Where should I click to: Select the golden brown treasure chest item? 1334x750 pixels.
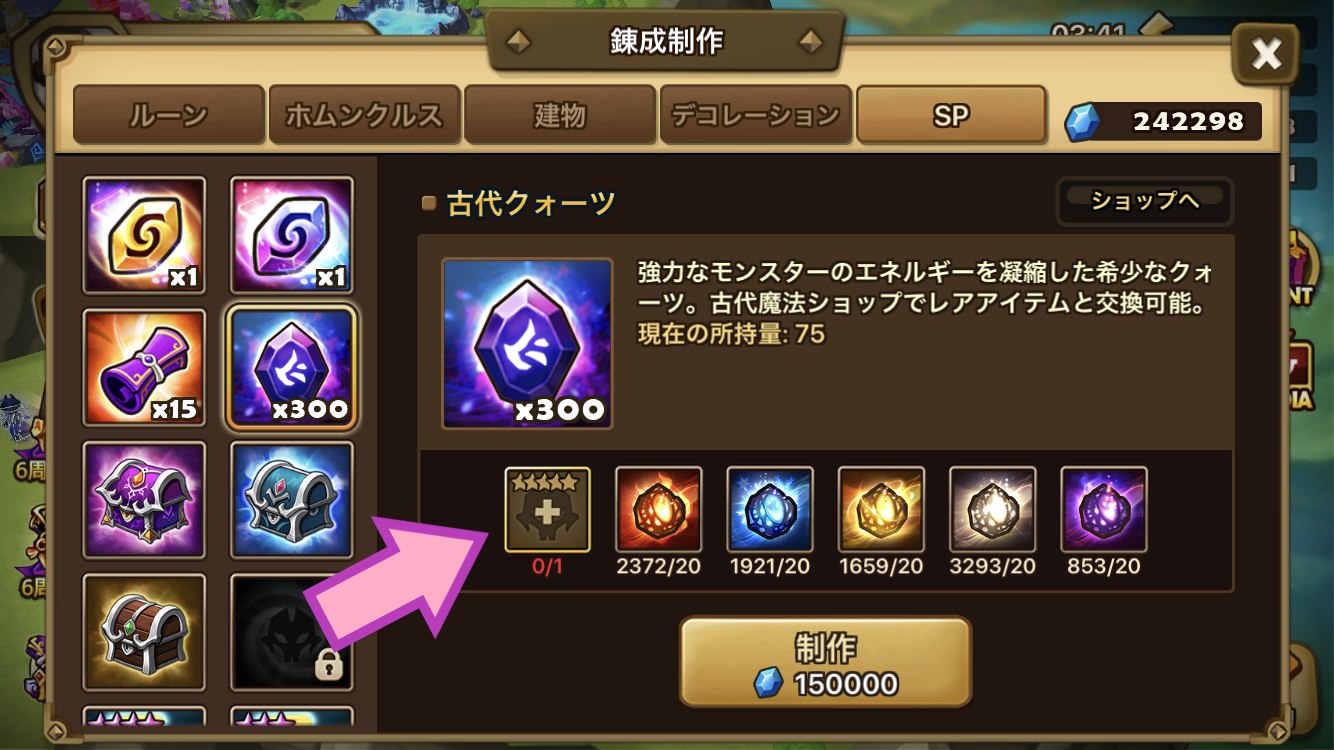coord(144,631)
